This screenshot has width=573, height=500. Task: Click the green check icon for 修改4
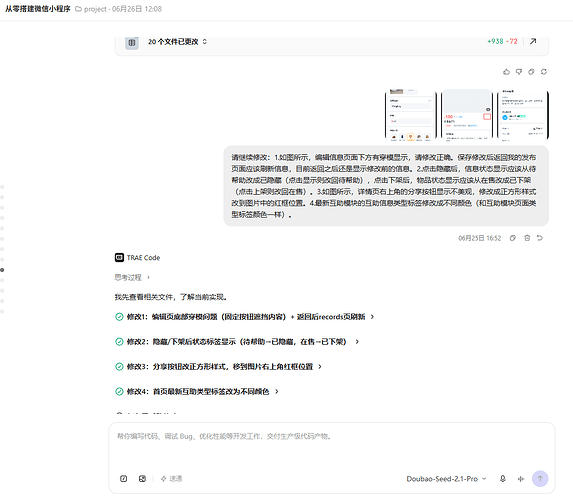click(x=119, y=391)
